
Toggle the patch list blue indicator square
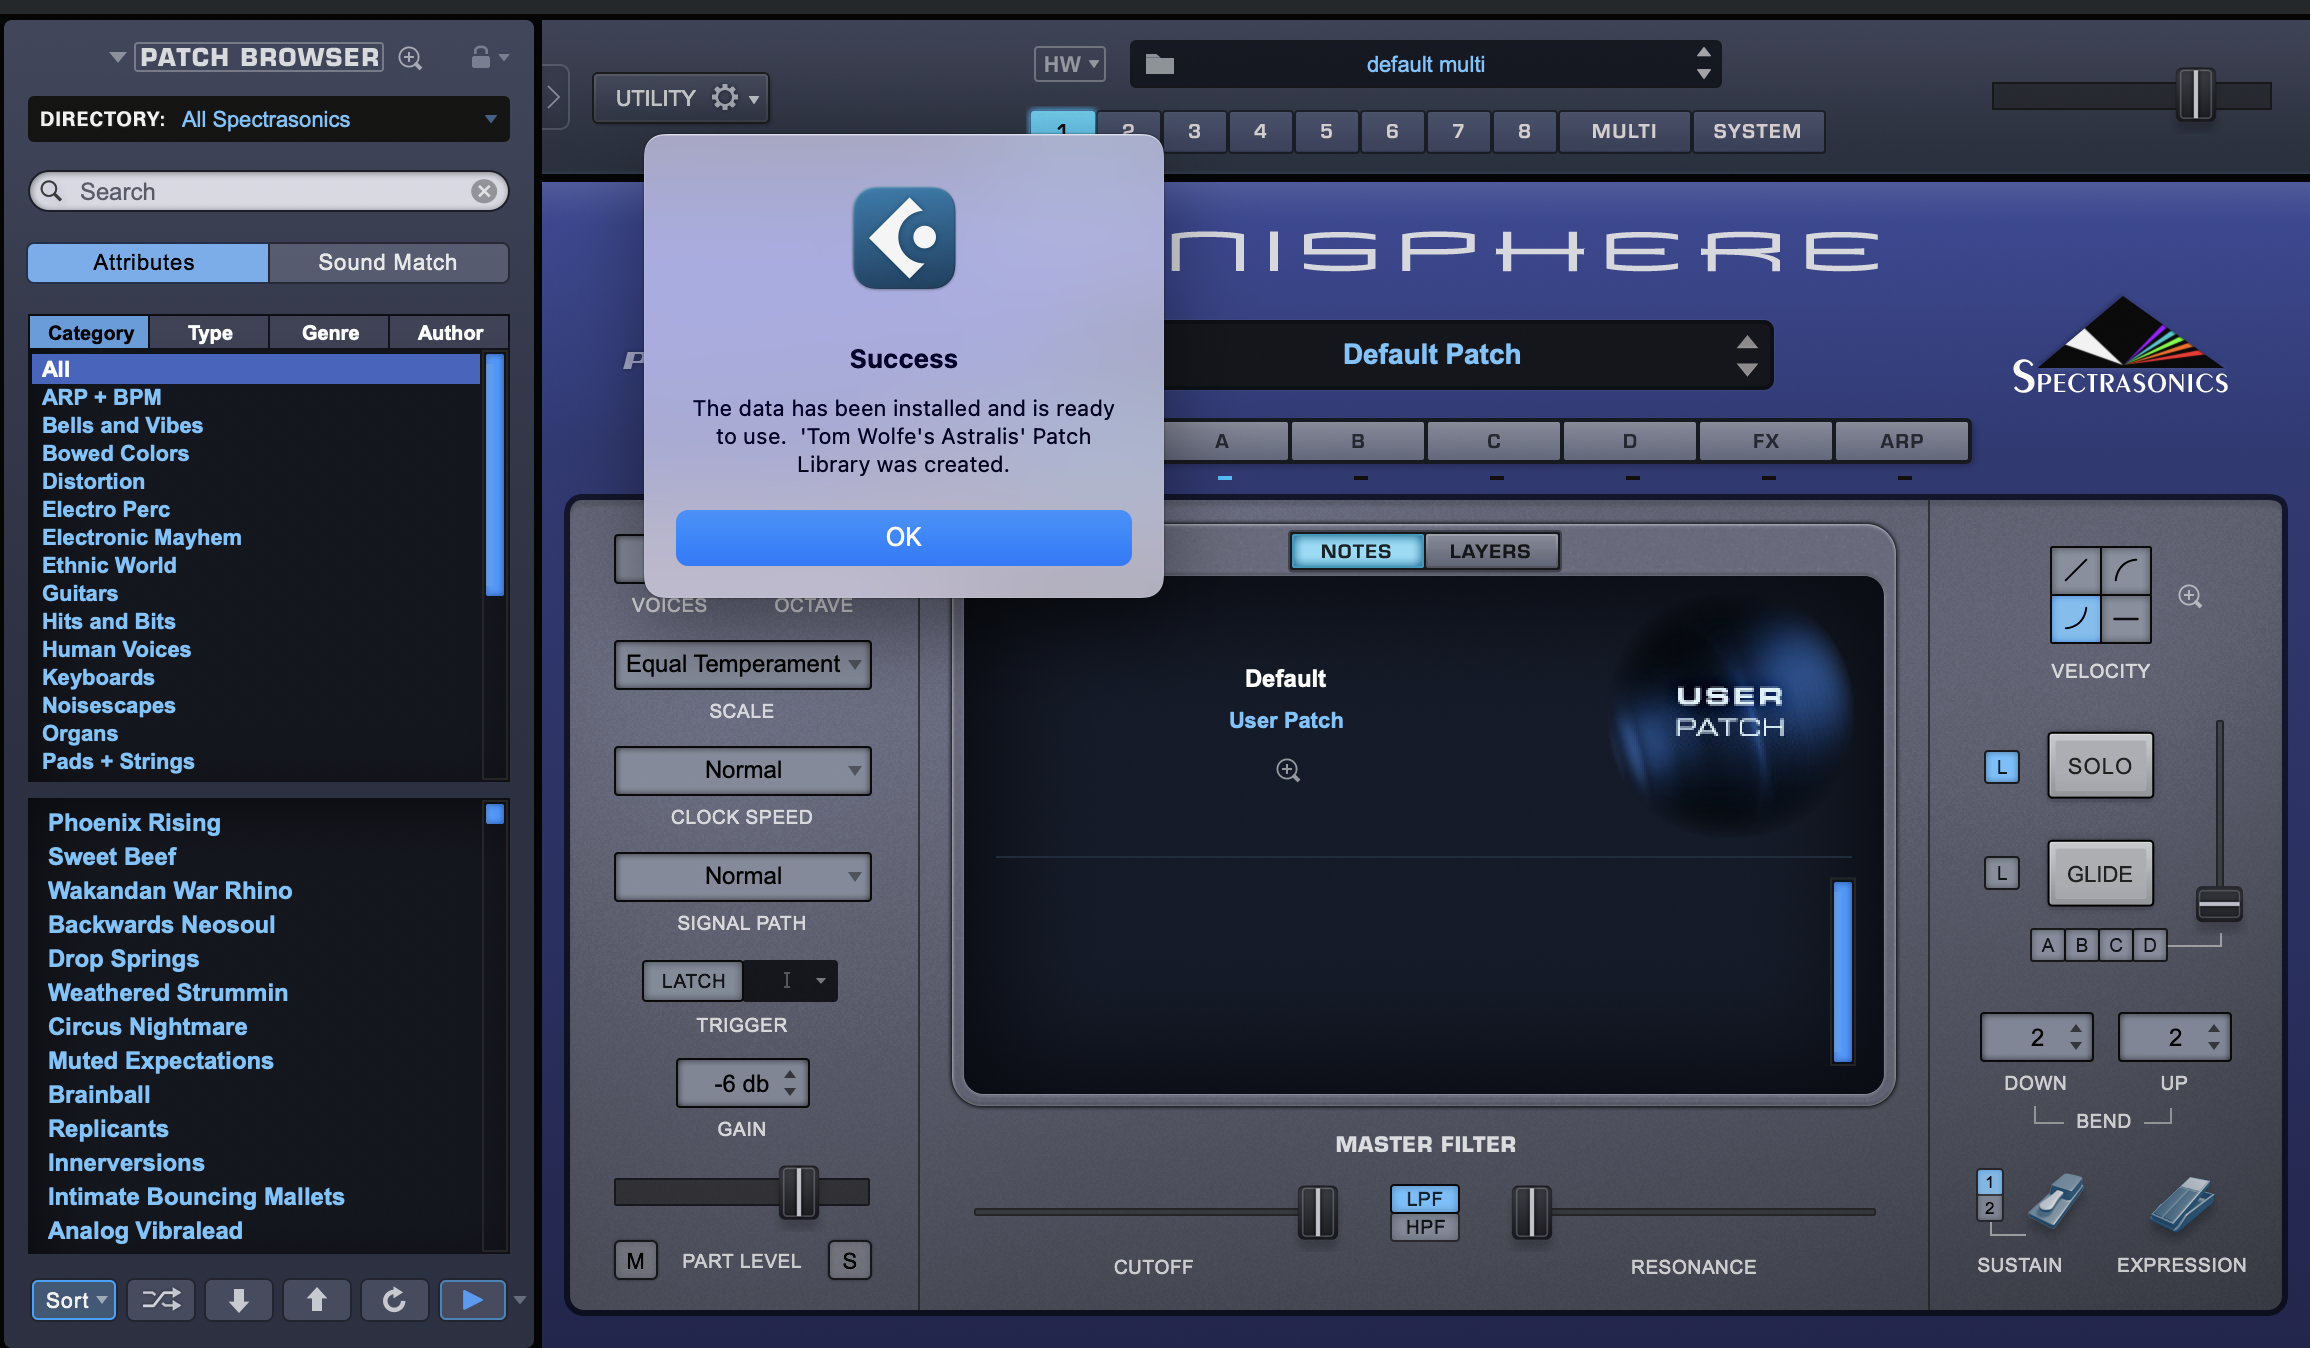pos(495,814)
